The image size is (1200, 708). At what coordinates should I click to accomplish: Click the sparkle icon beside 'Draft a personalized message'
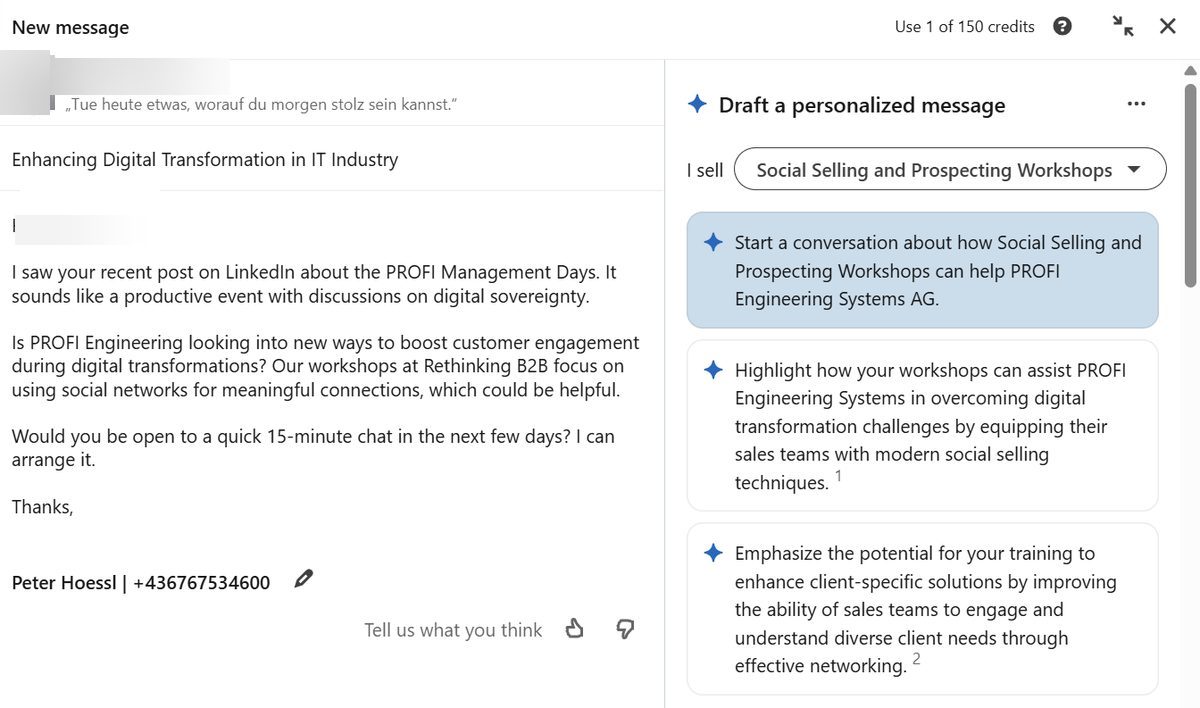coord(696,105)
